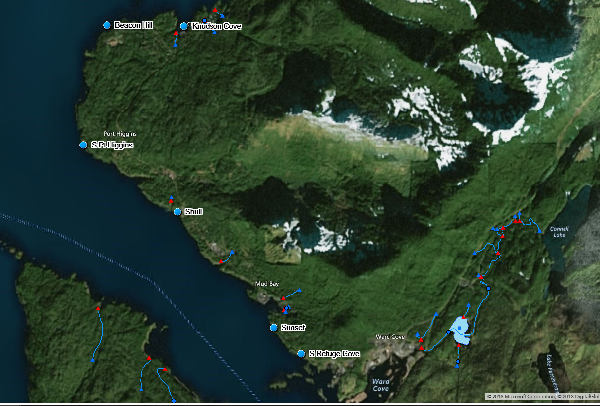Click the Shull label text
The height and width of the screenshot is (406, 600).
194,211
